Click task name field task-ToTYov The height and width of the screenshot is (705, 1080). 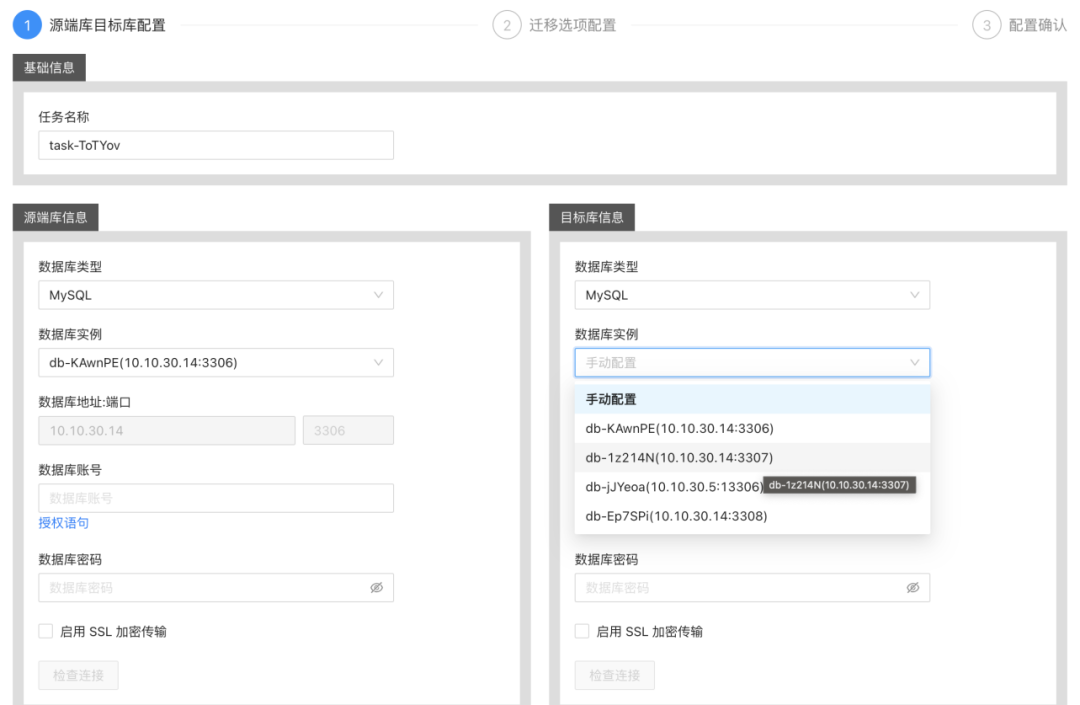pyautogui.click(x=216, y=145)
